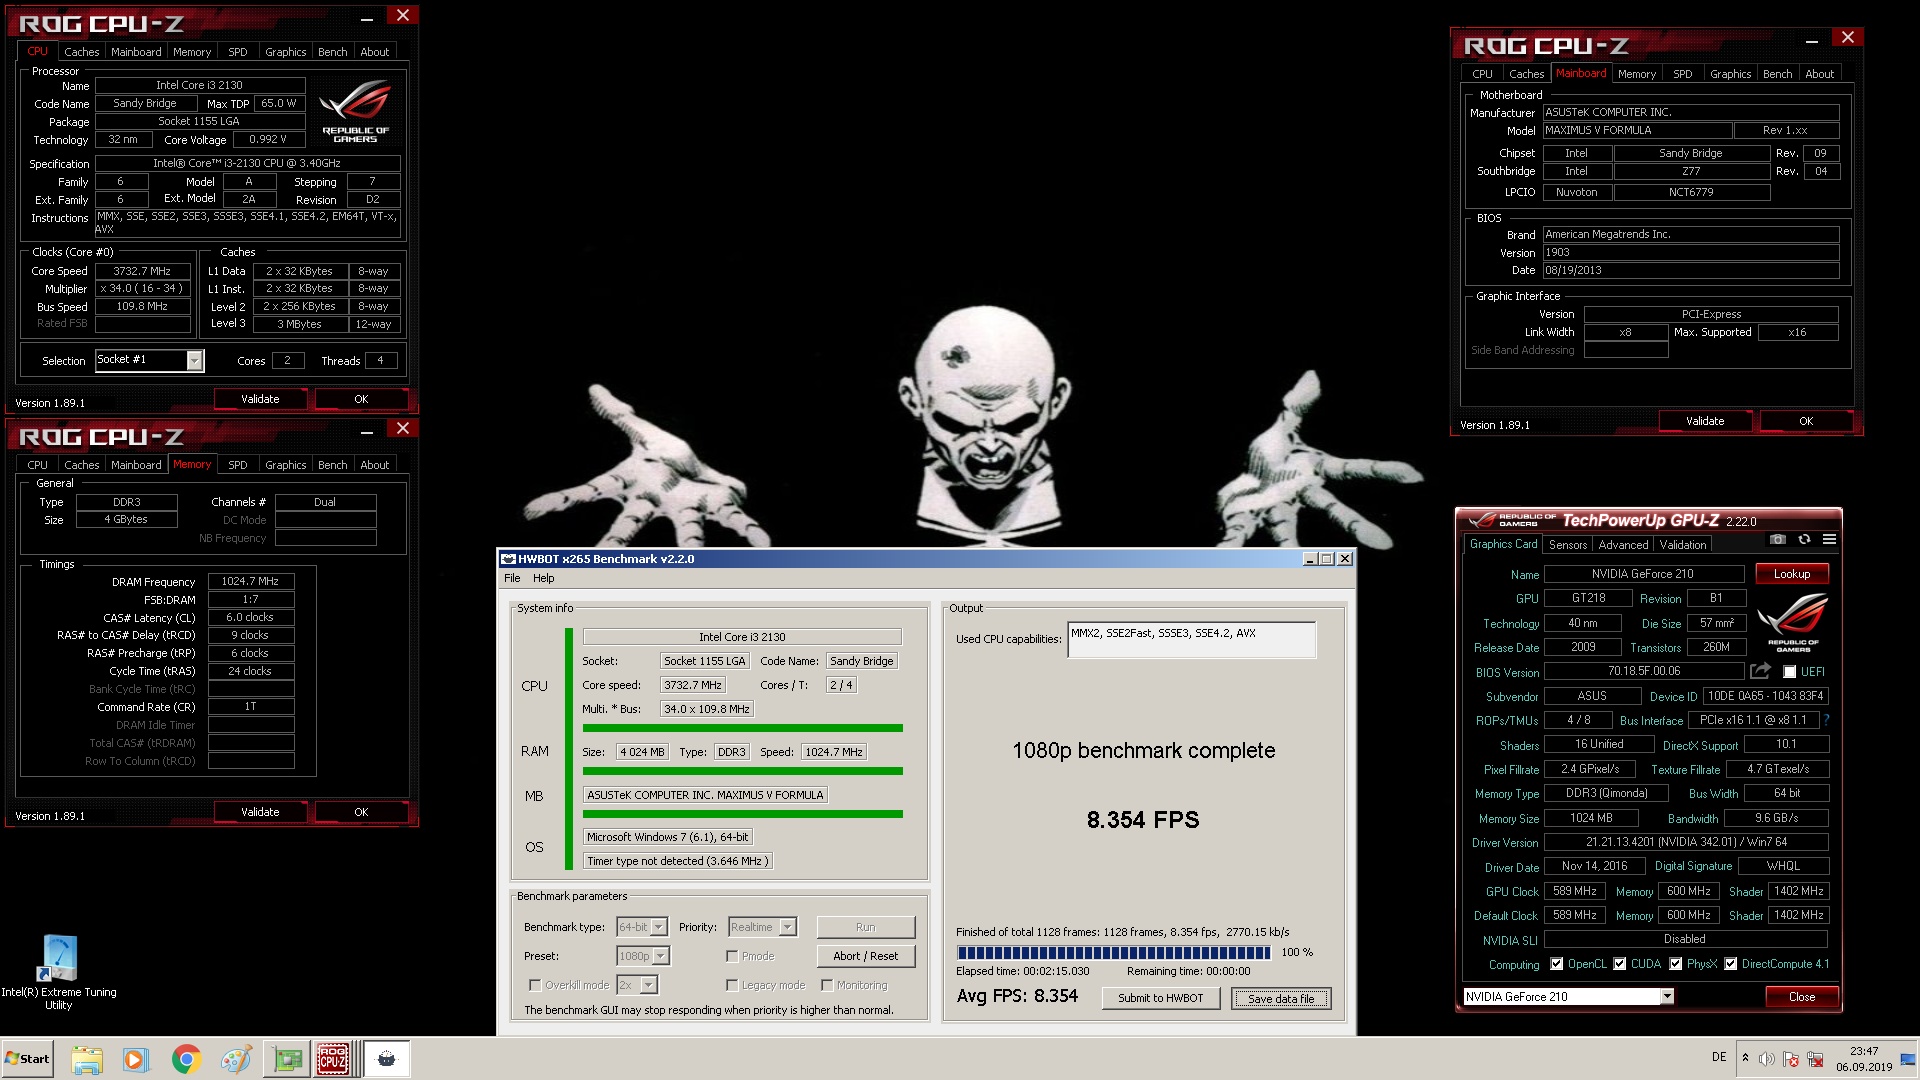Open Bench tab in top-right CPU-Z window
The height and width of the screenshot is (1080, 1920).
tap(1777, 74)
